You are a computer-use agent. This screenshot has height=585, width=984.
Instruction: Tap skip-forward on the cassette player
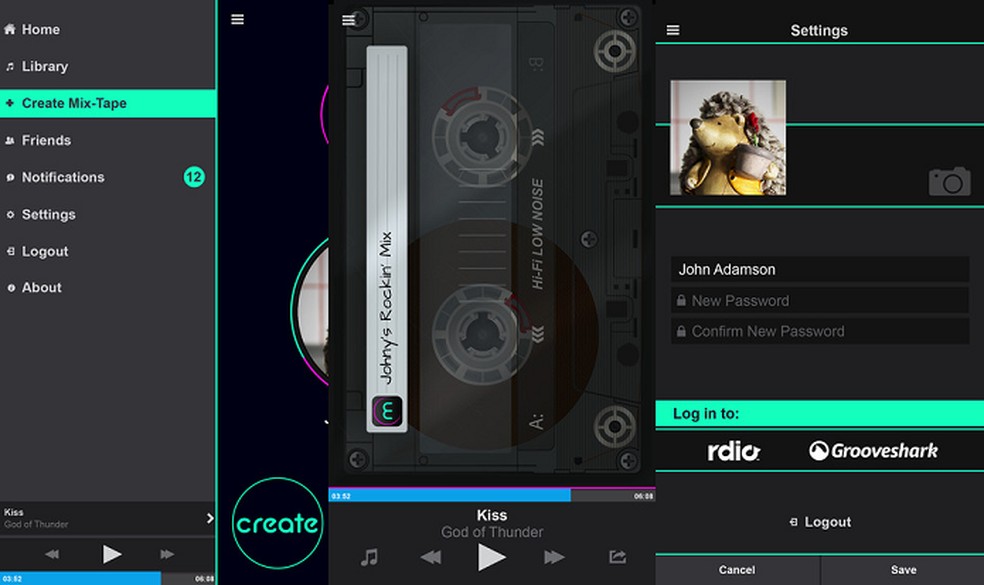tap(554, 558)
